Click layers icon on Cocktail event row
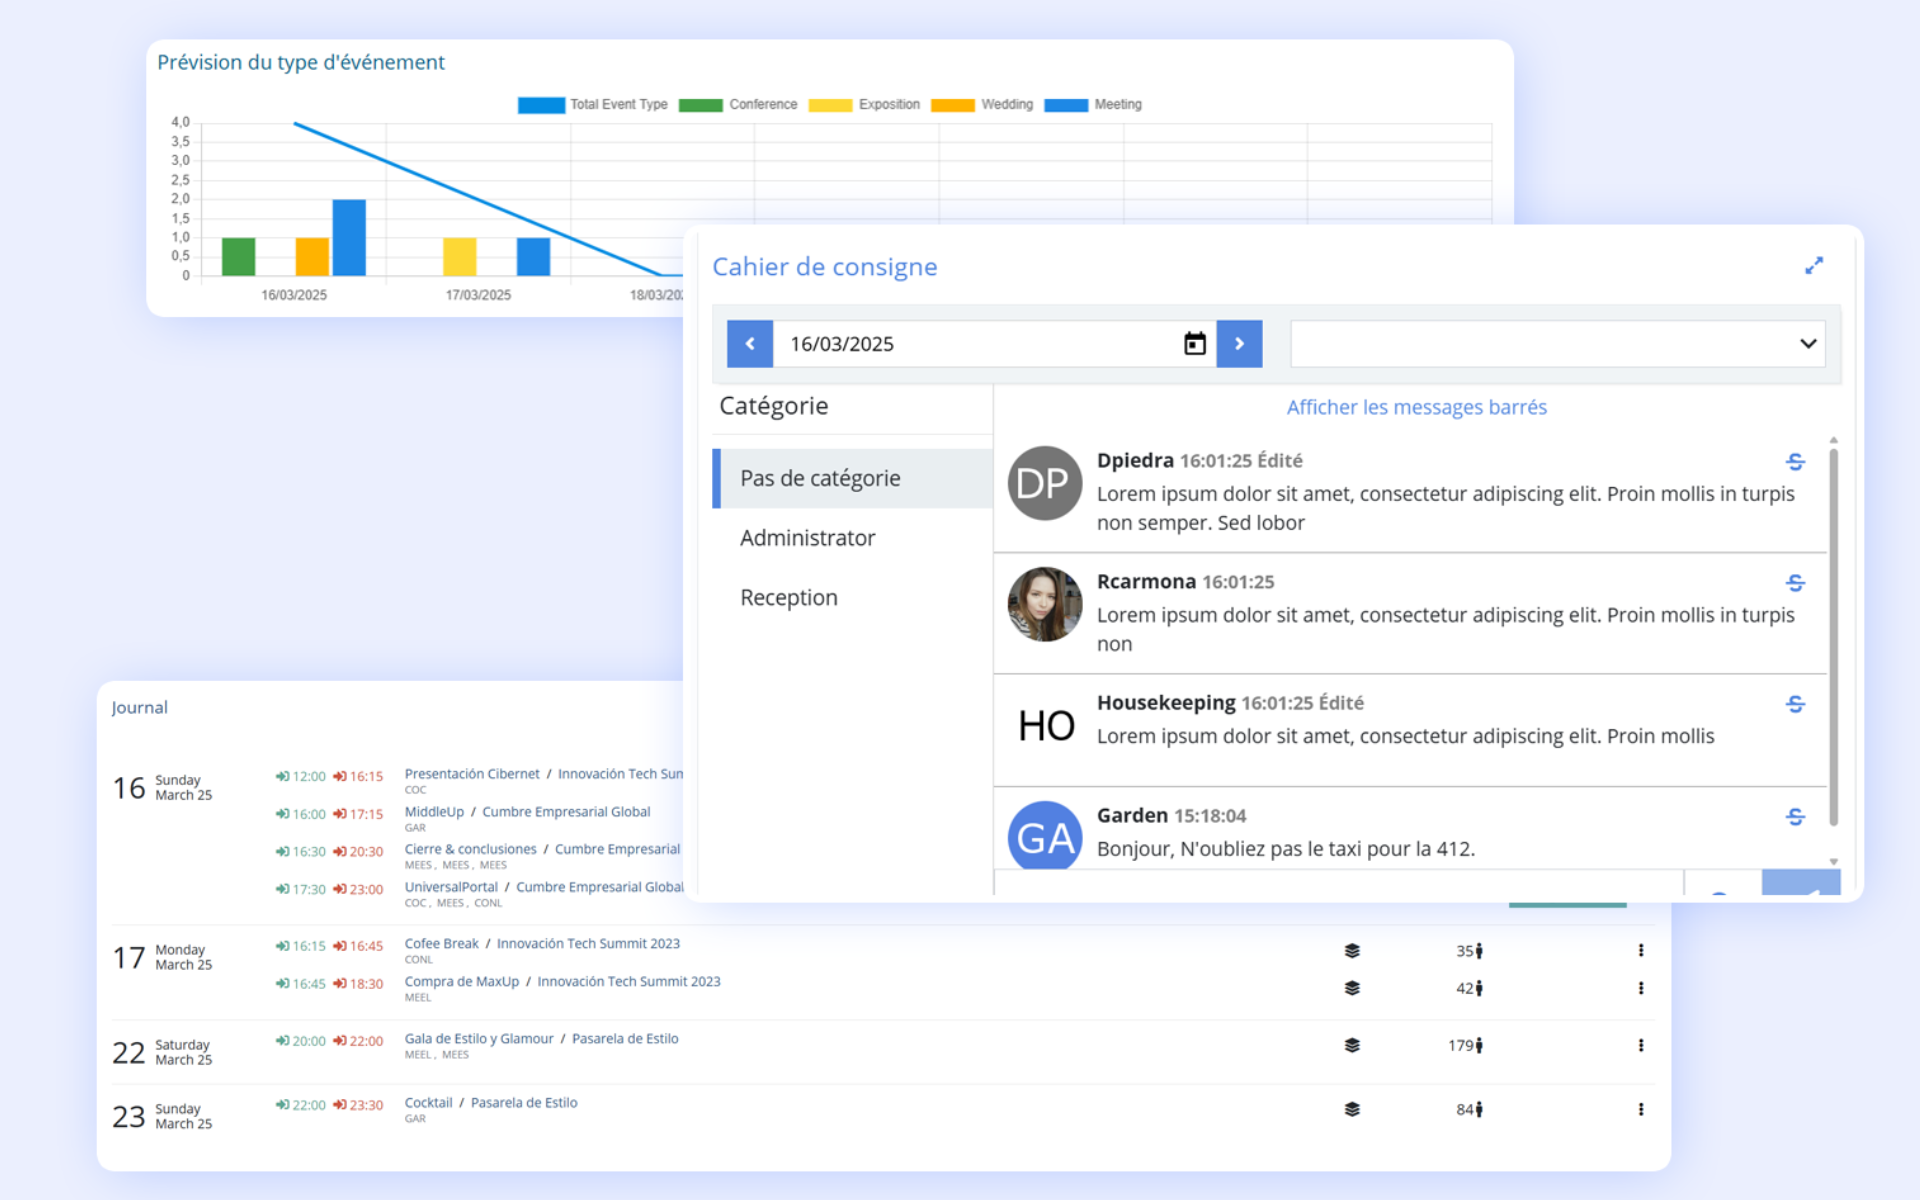The width and height of the screenshot is (1920, 1200). tap(1352, 1109)
